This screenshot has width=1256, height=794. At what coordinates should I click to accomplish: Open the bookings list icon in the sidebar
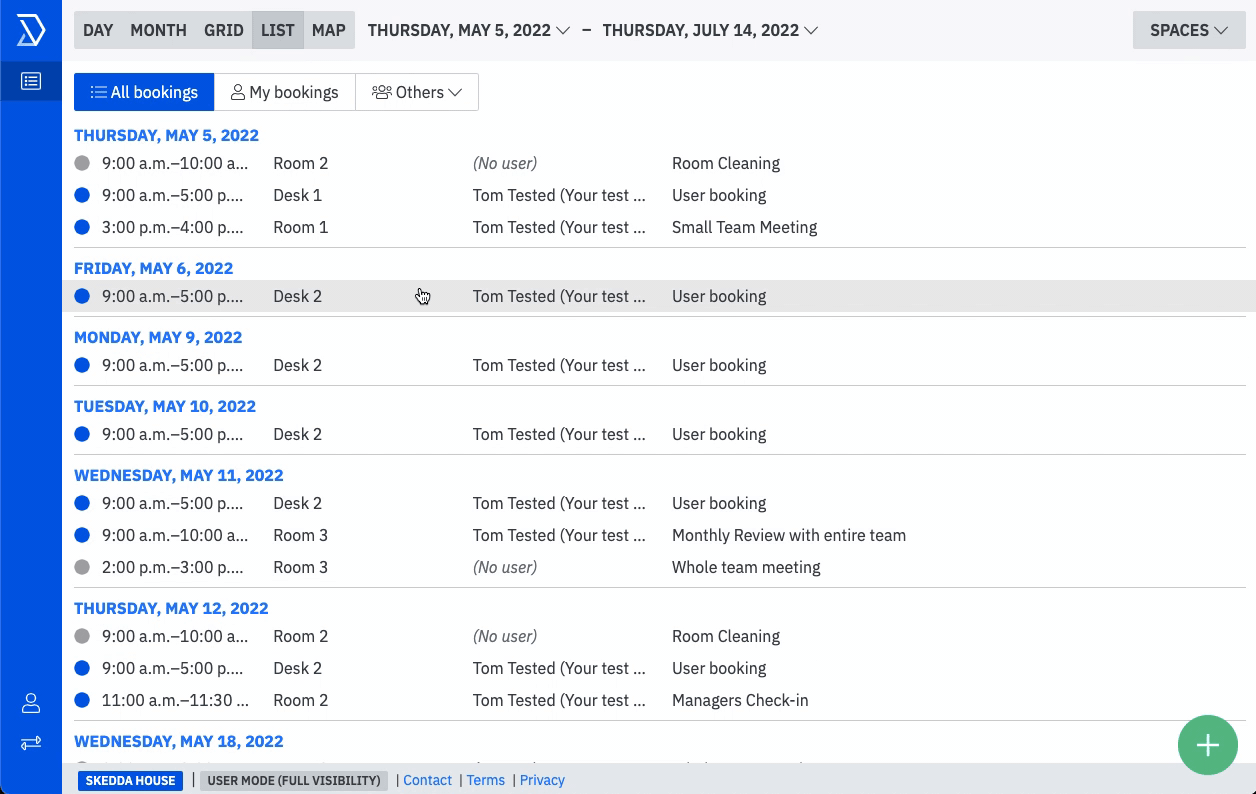(30, 80)
